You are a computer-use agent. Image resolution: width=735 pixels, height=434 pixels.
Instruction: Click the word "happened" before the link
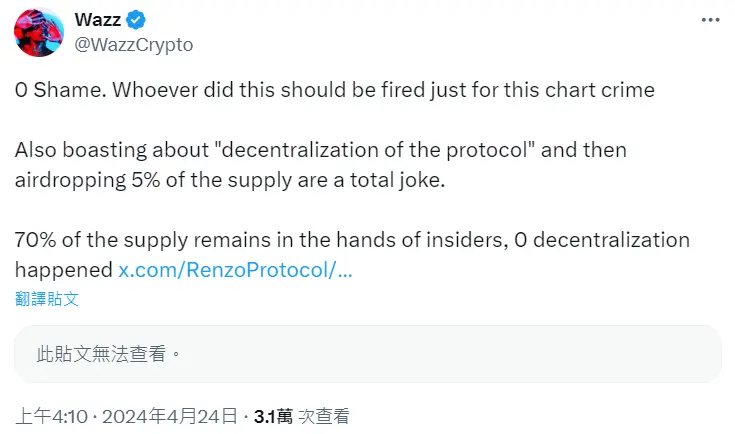(63, 270)
